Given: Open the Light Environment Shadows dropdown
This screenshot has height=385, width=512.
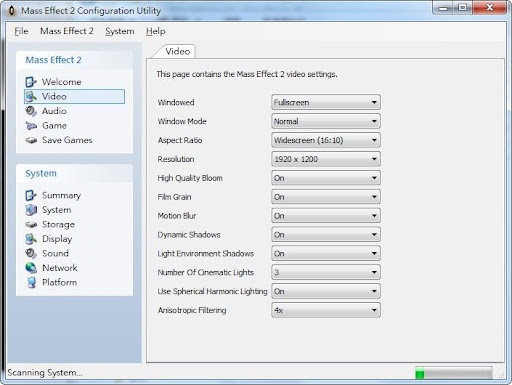Looking at the screenshot, I should pyautogui.click(x=326, y=253).
